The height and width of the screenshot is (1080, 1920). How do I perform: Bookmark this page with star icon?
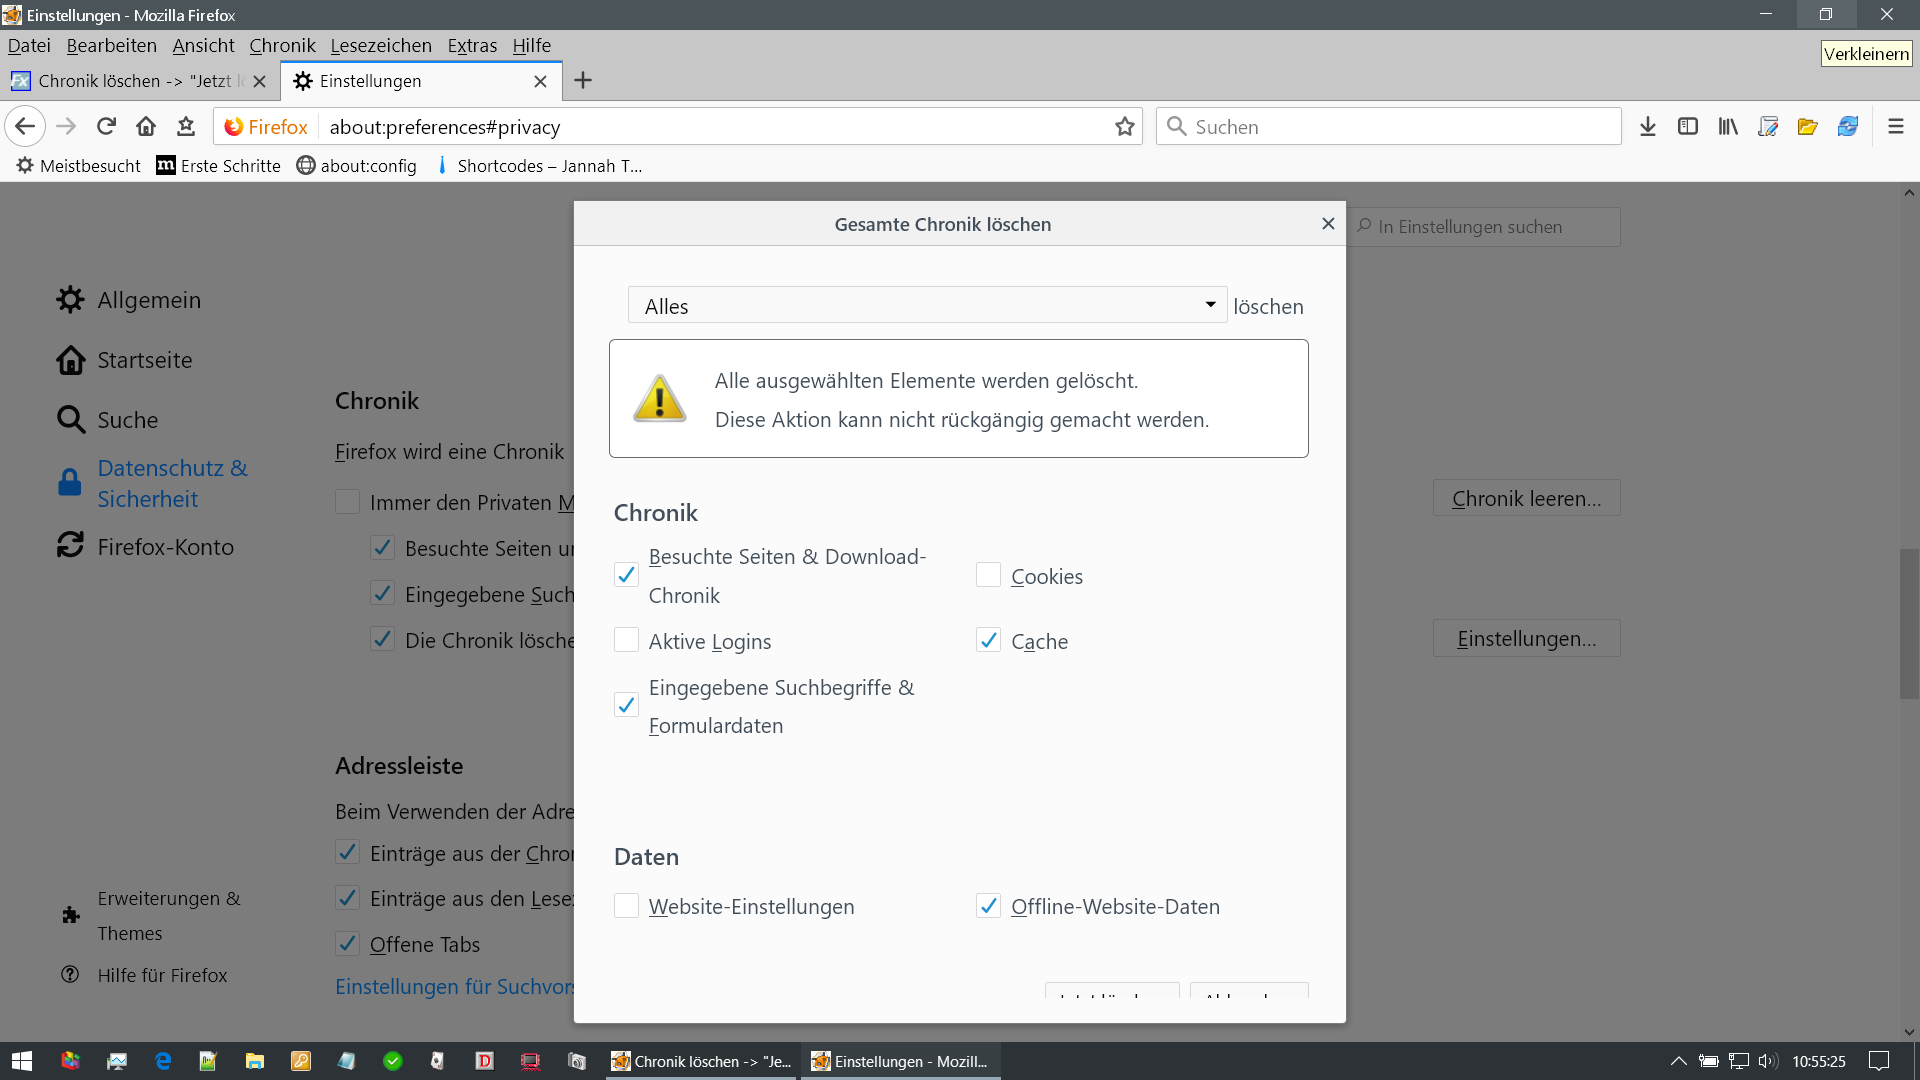point(1125,127)
